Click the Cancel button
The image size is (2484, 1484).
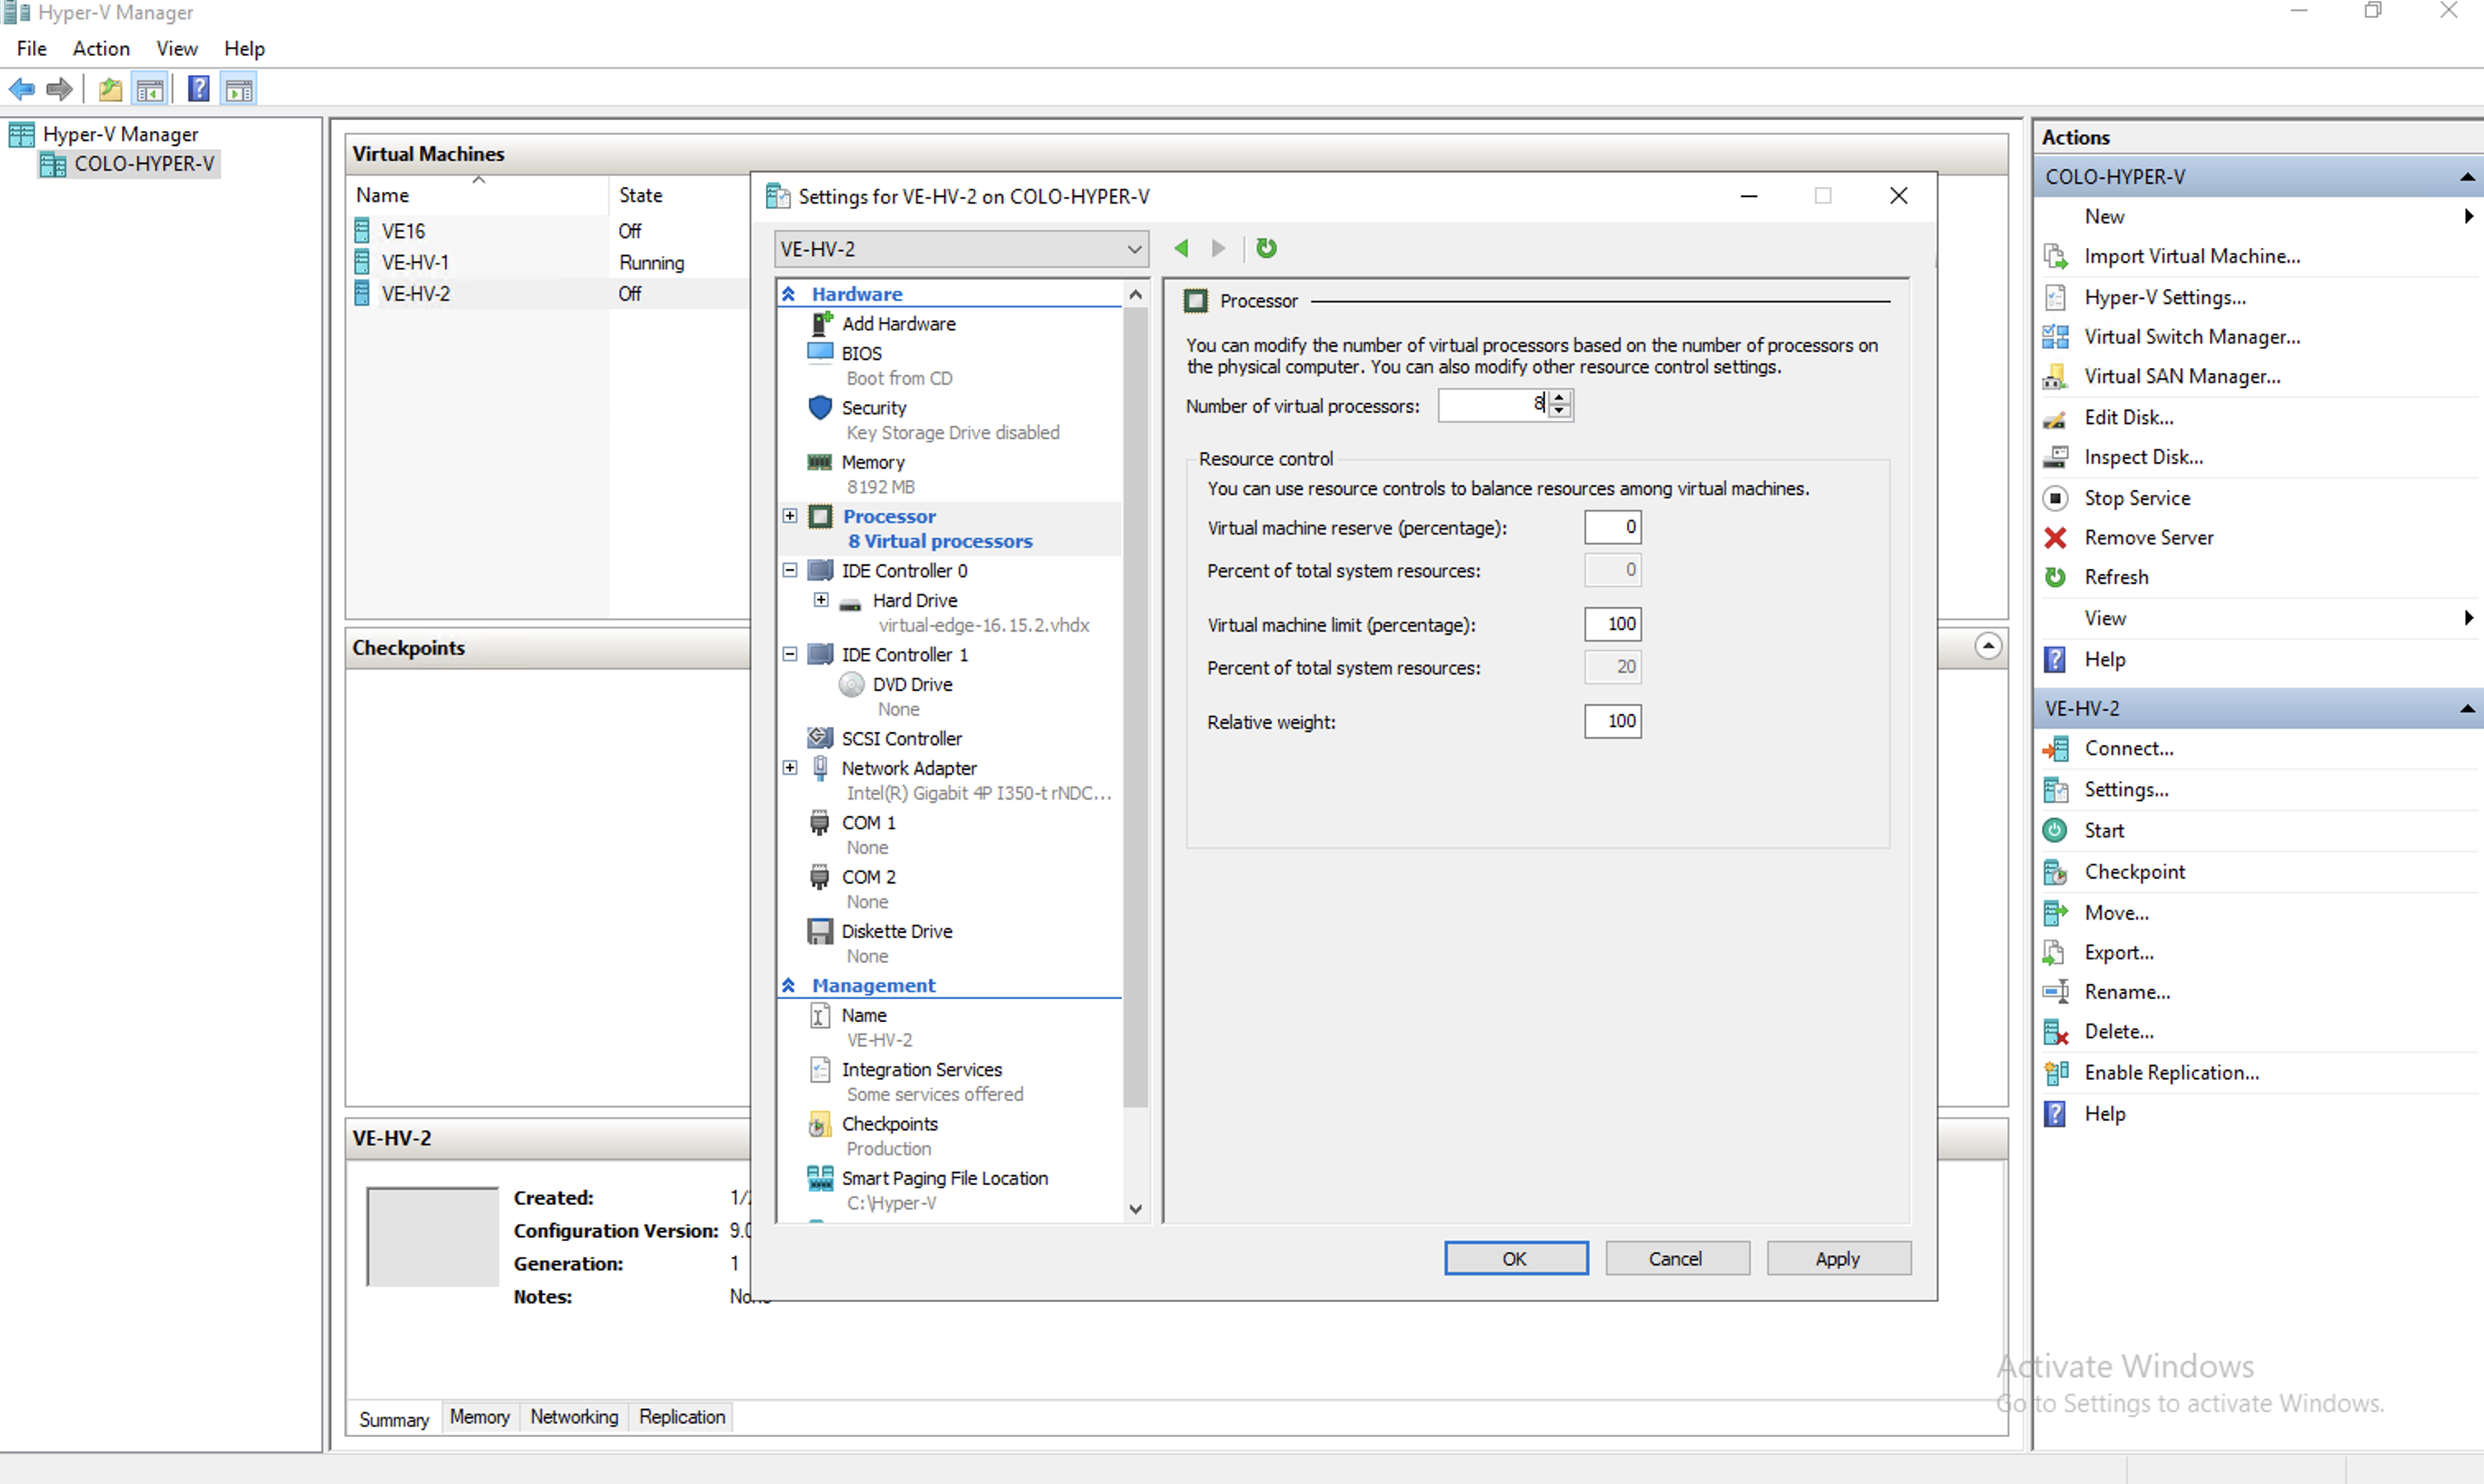[1676, 1258]
